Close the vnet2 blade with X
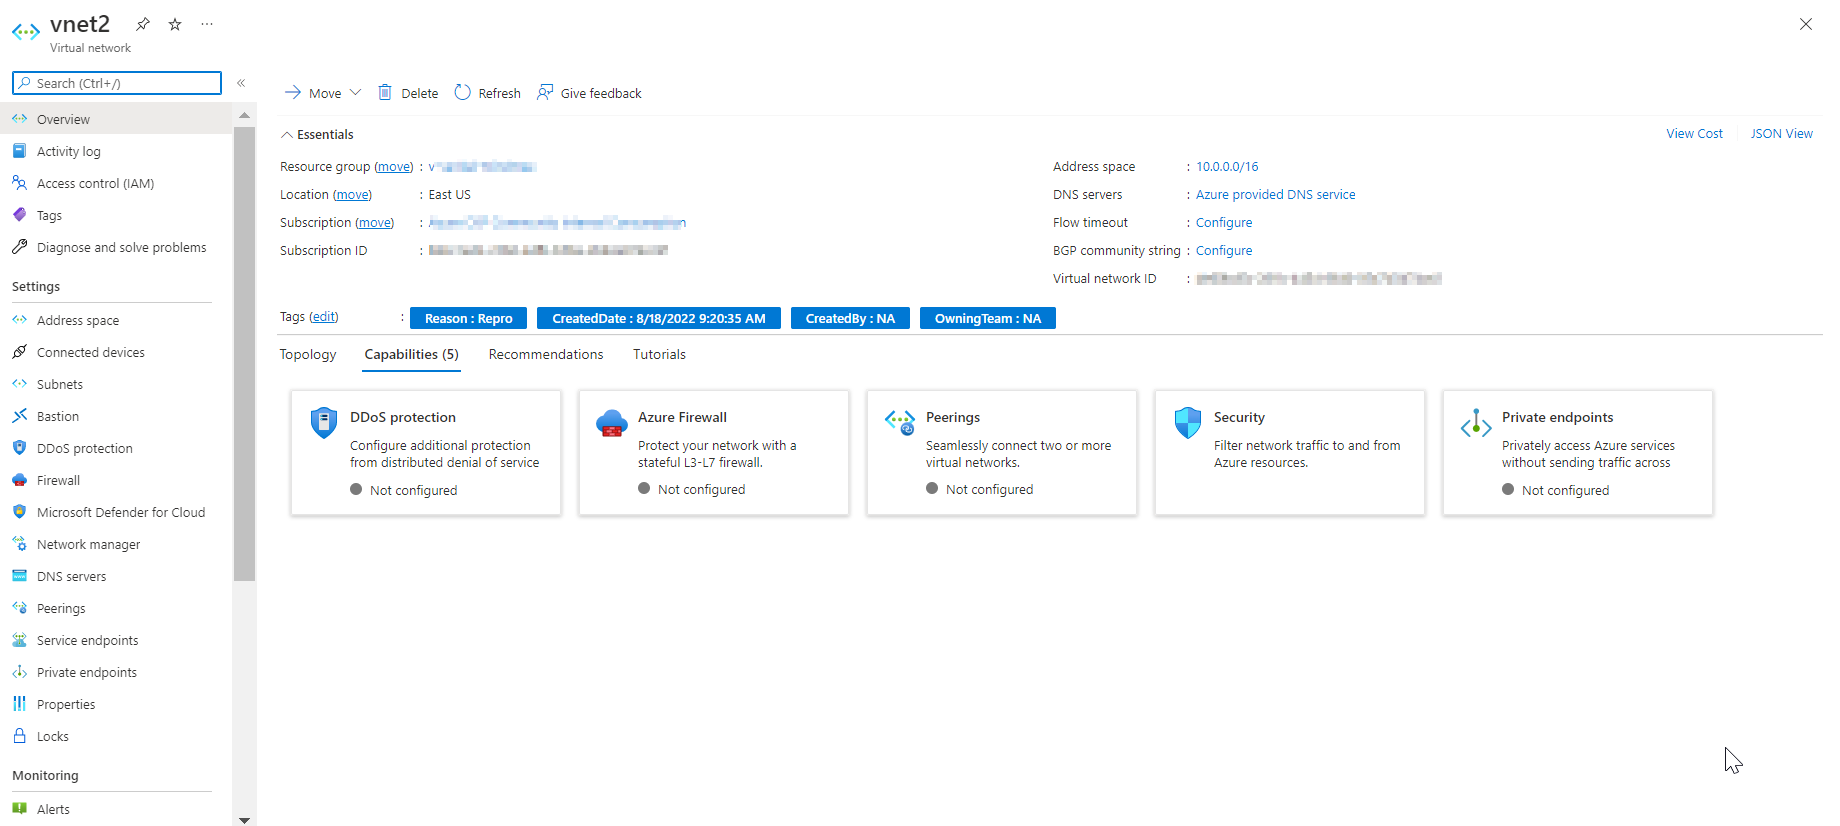 1806,24
